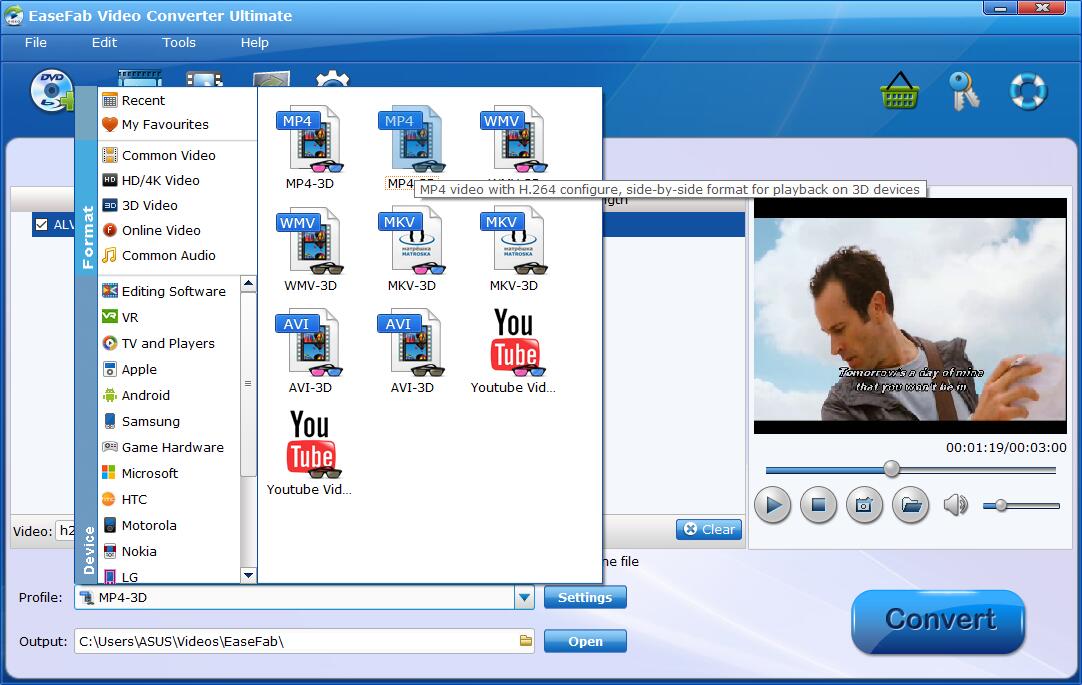Adjust the volume slider
This screenshot has width=1082, height=685.
click(x=1021, y=506)
